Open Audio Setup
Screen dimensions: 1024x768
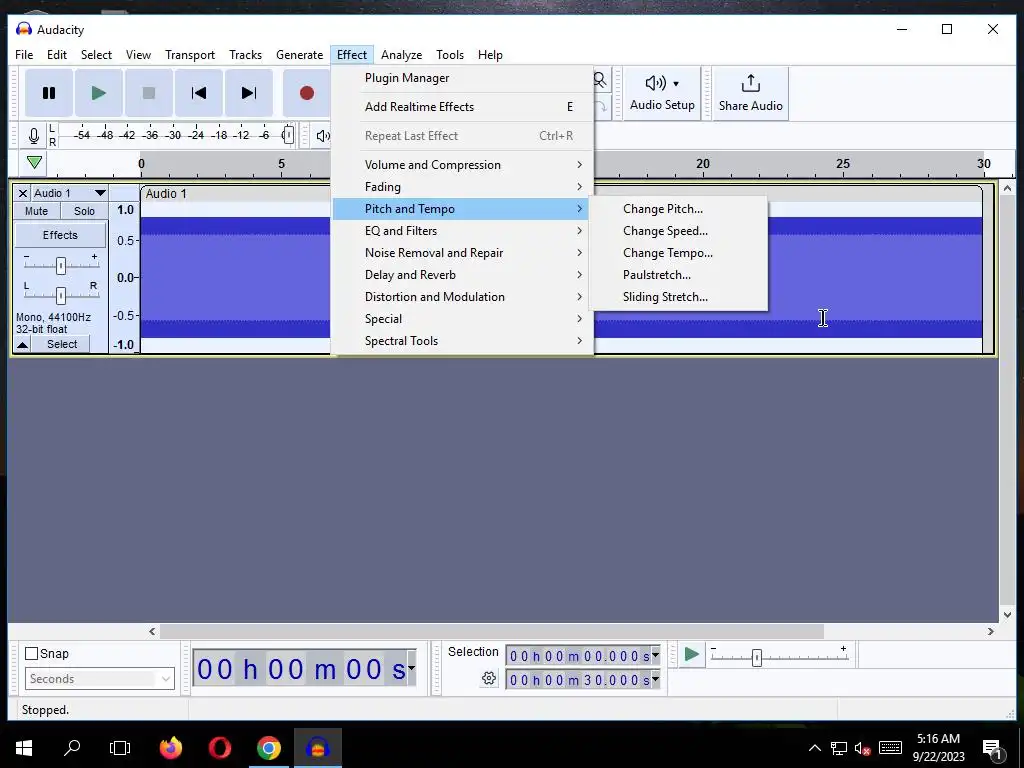662,93
